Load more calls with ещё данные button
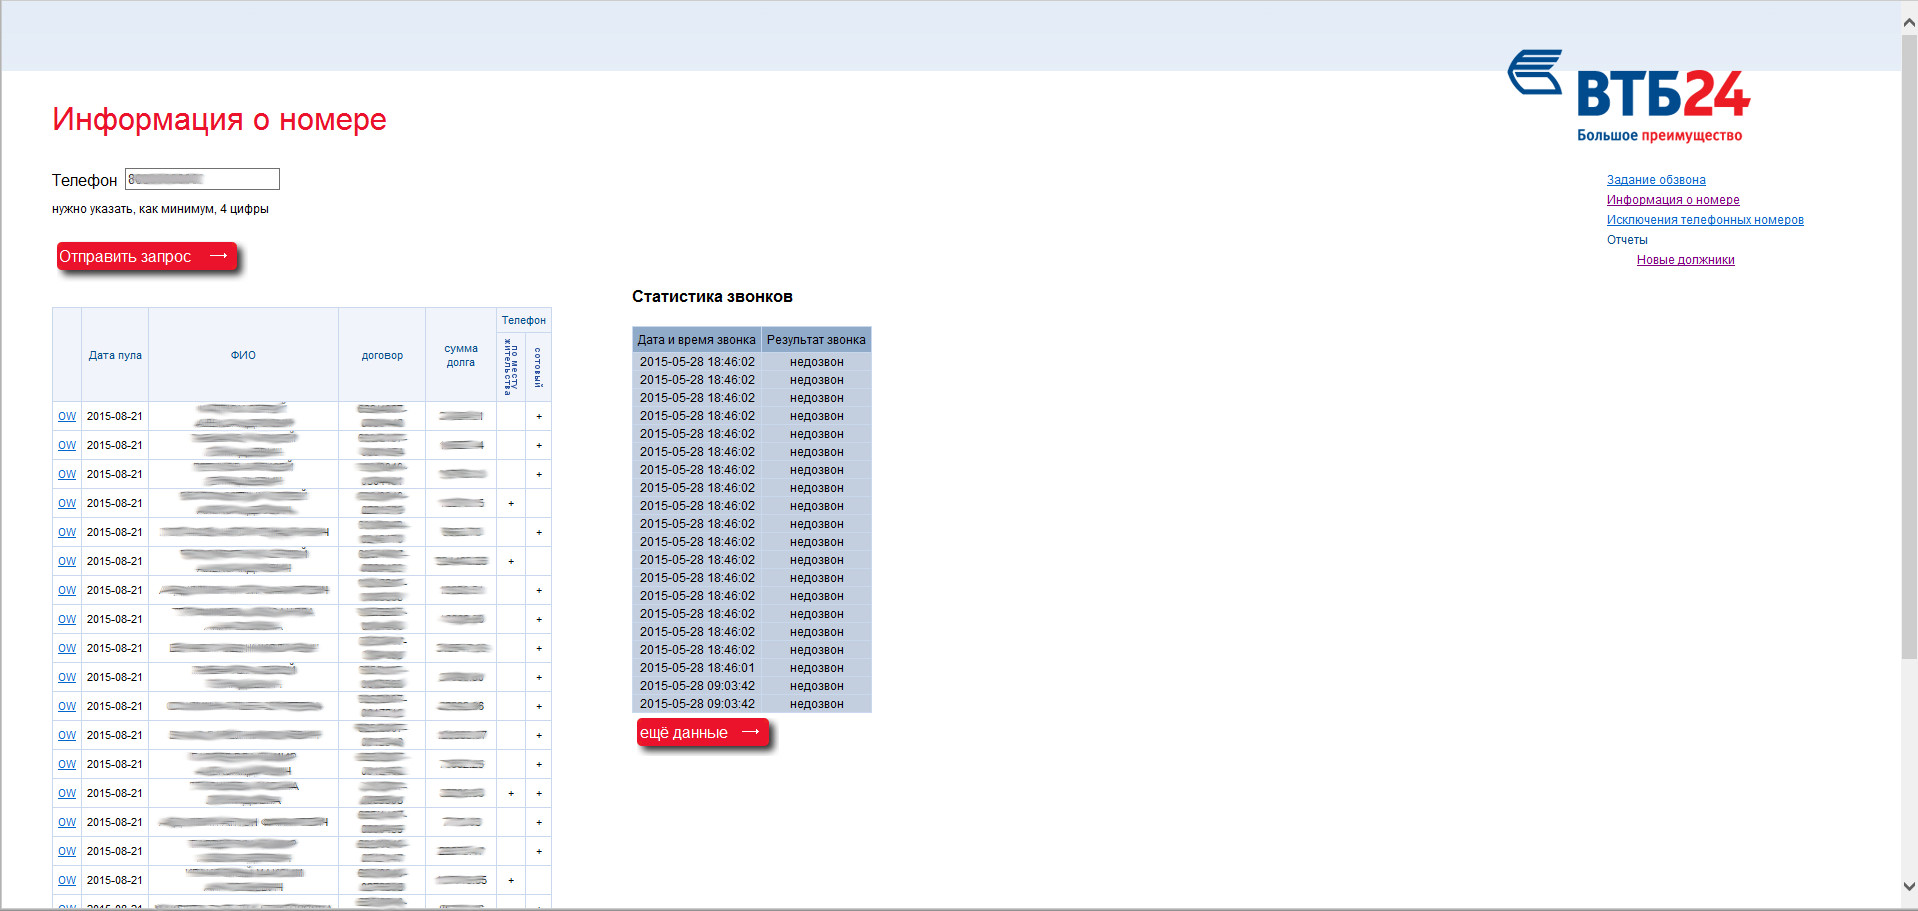The height and width of the screenshot is (911, 1918). [701, 733]
